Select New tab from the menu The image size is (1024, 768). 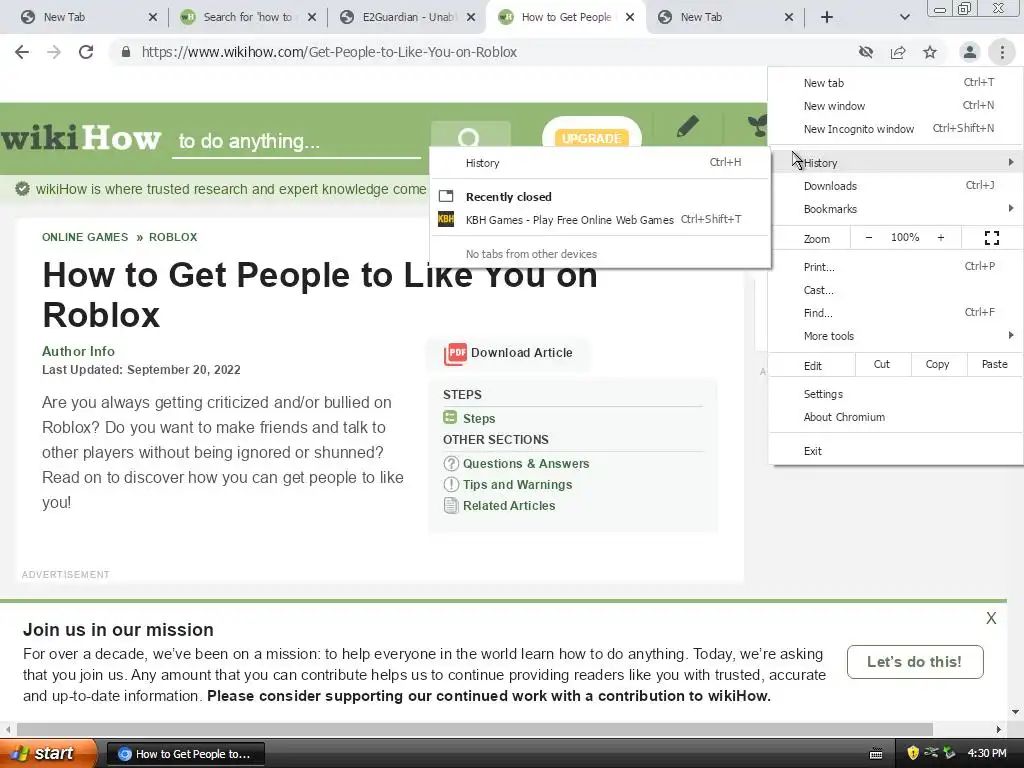point(895,83)
